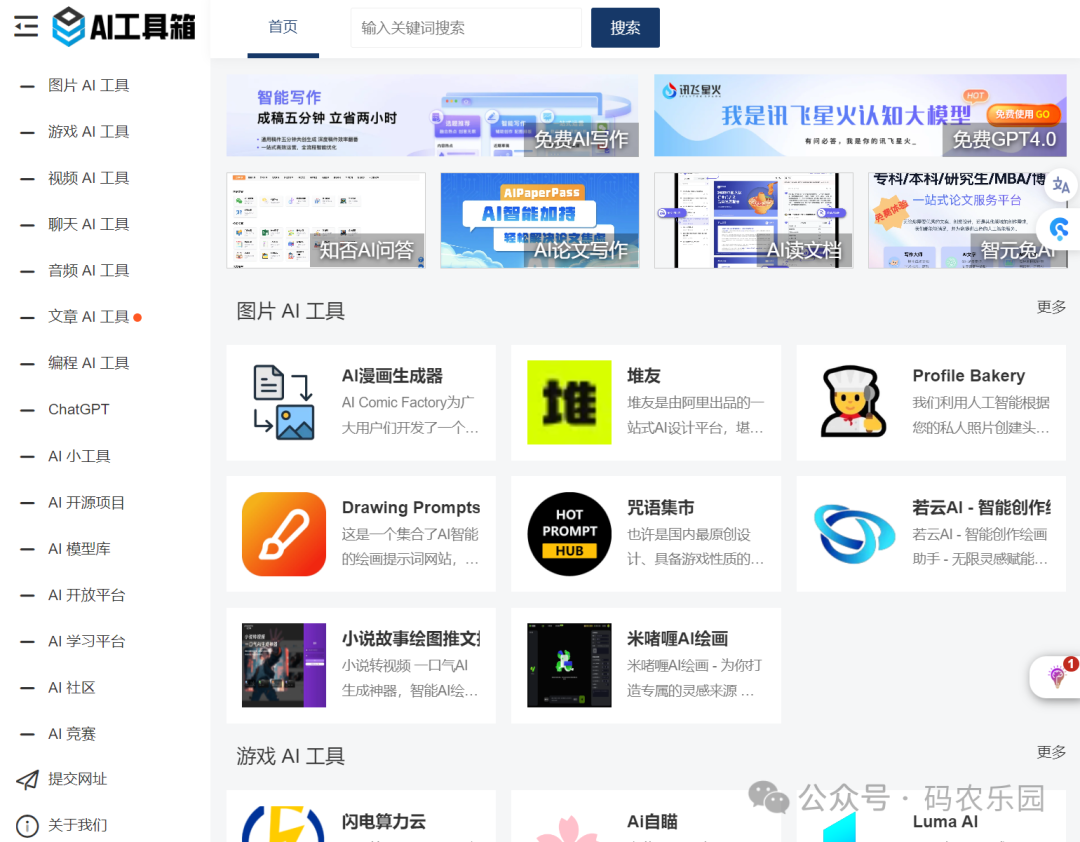Click the 堆友 yellow logo icon
The image size is (1080, 842).
tap(569, 402)
